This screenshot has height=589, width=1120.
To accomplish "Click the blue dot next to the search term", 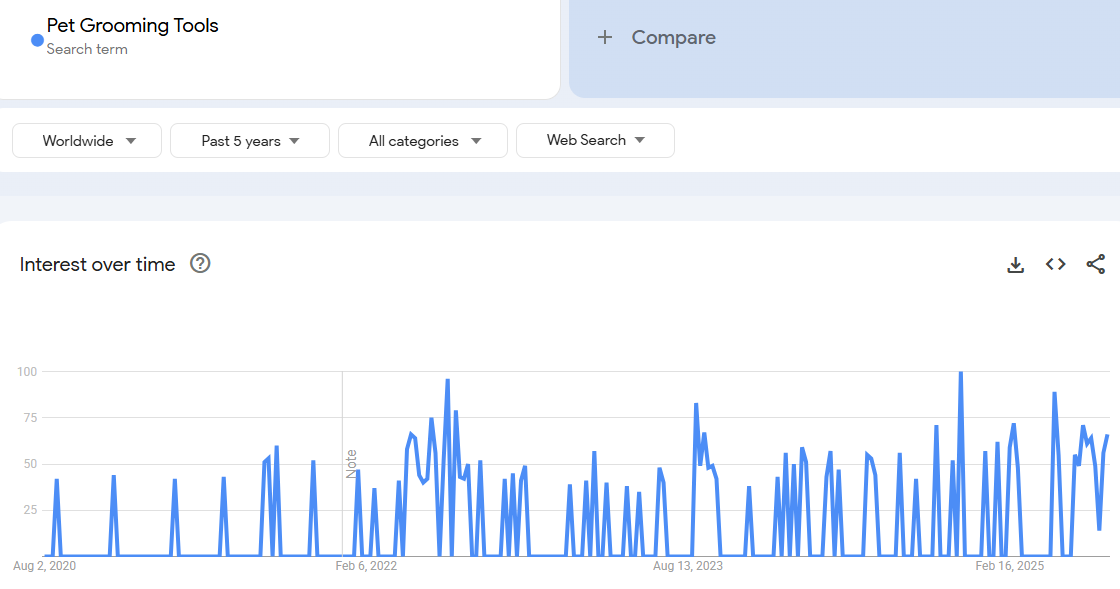I will pos(37,40).
